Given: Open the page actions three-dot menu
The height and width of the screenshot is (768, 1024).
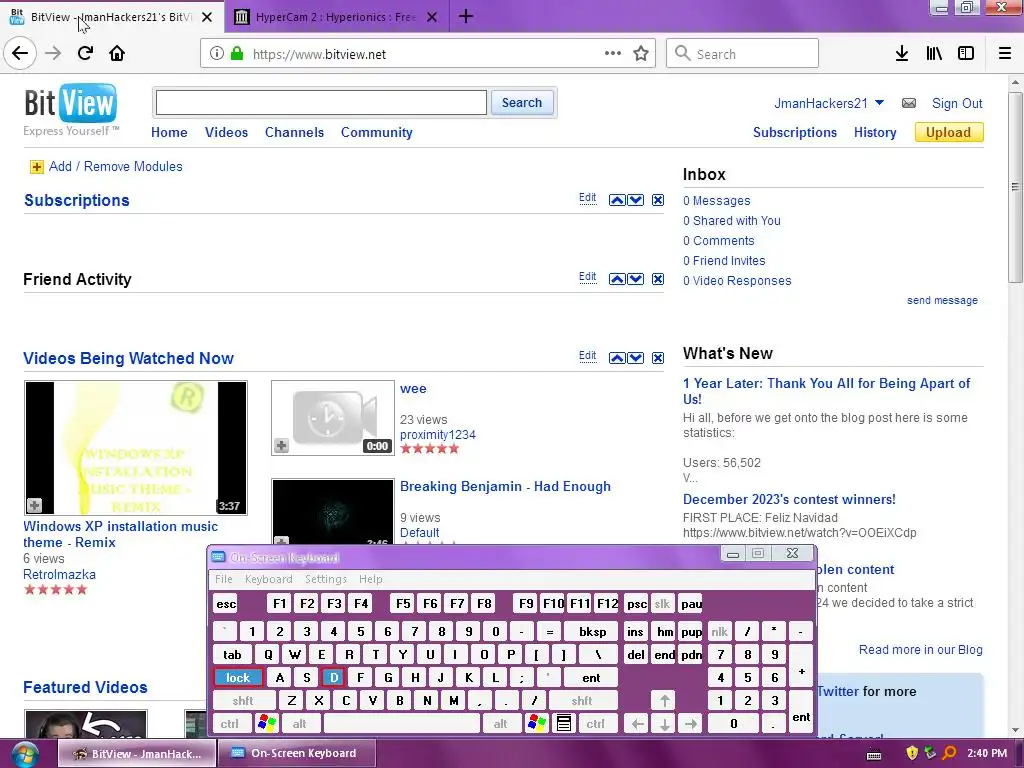Looking at the screenshot, I should point(613,53).
